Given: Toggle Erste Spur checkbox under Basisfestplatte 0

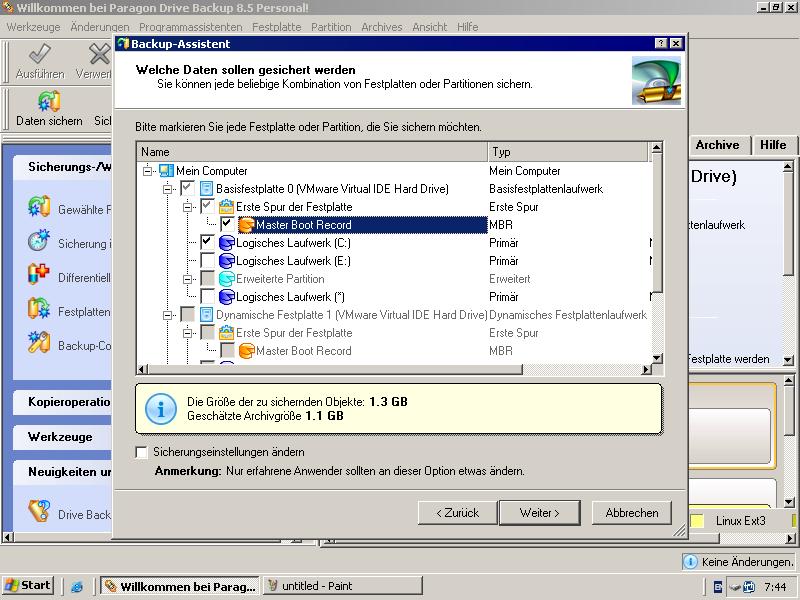Looking at the screenshot, I should [x=207, y=206].
